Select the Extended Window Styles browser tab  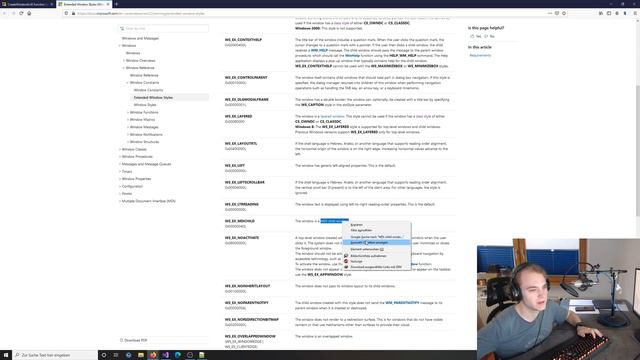[84, 4]
